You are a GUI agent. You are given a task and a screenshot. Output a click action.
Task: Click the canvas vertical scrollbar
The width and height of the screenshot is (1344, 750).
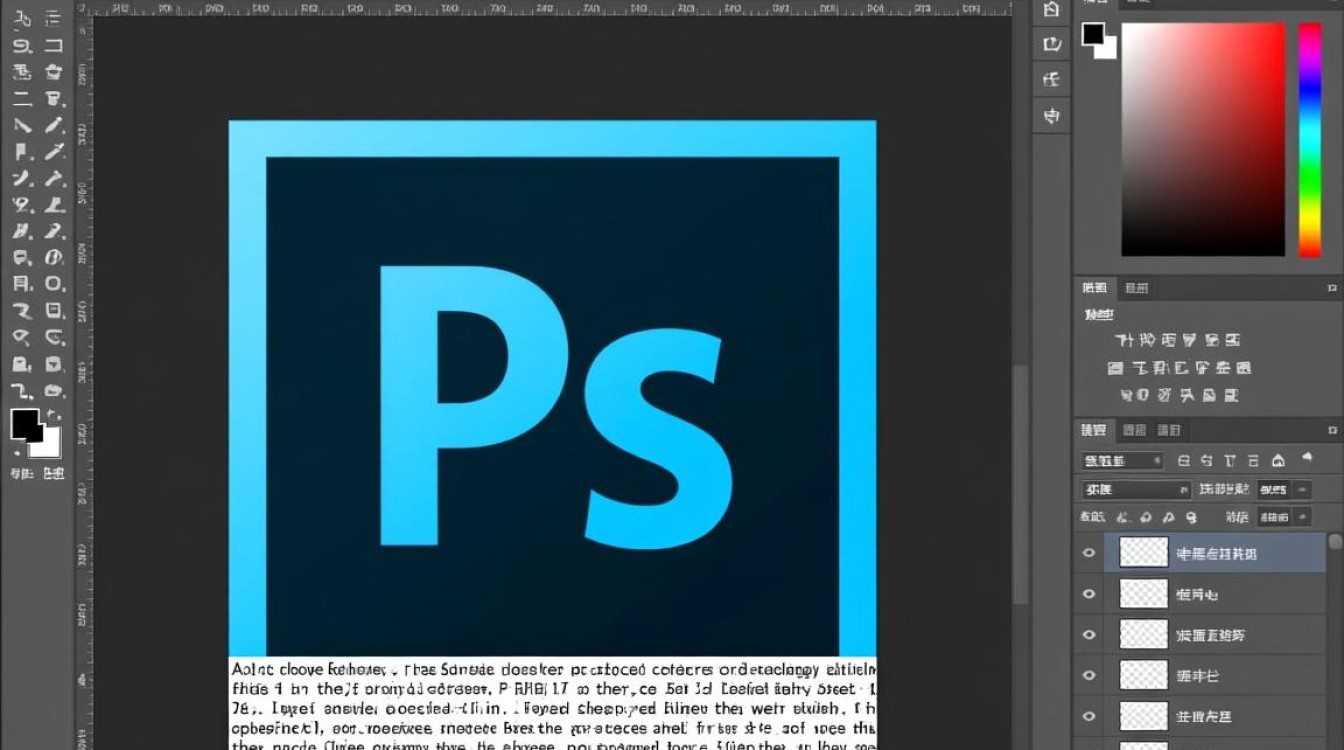click(1020, 485)
